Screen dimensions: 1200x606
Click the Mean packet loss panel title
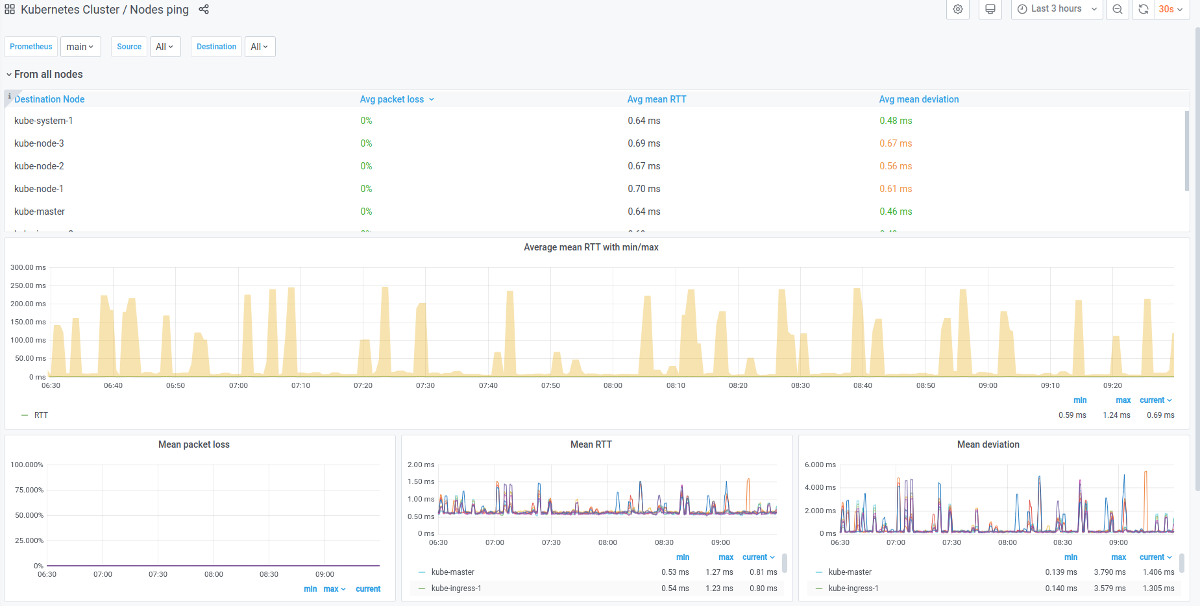click(194, 444)
